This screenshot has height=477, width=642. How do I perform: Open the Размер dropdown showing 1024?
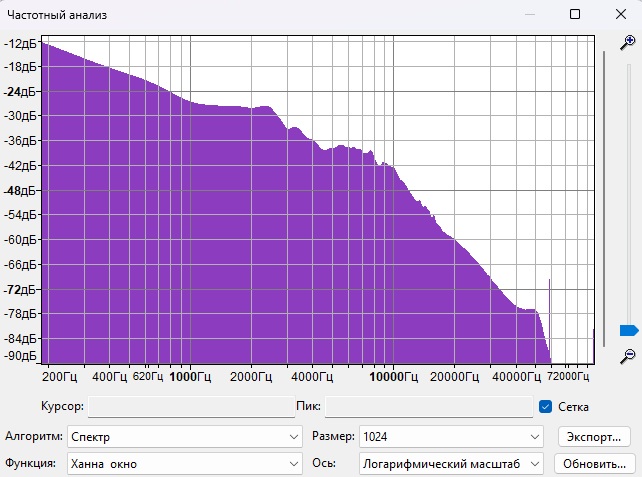pos(451,436)
